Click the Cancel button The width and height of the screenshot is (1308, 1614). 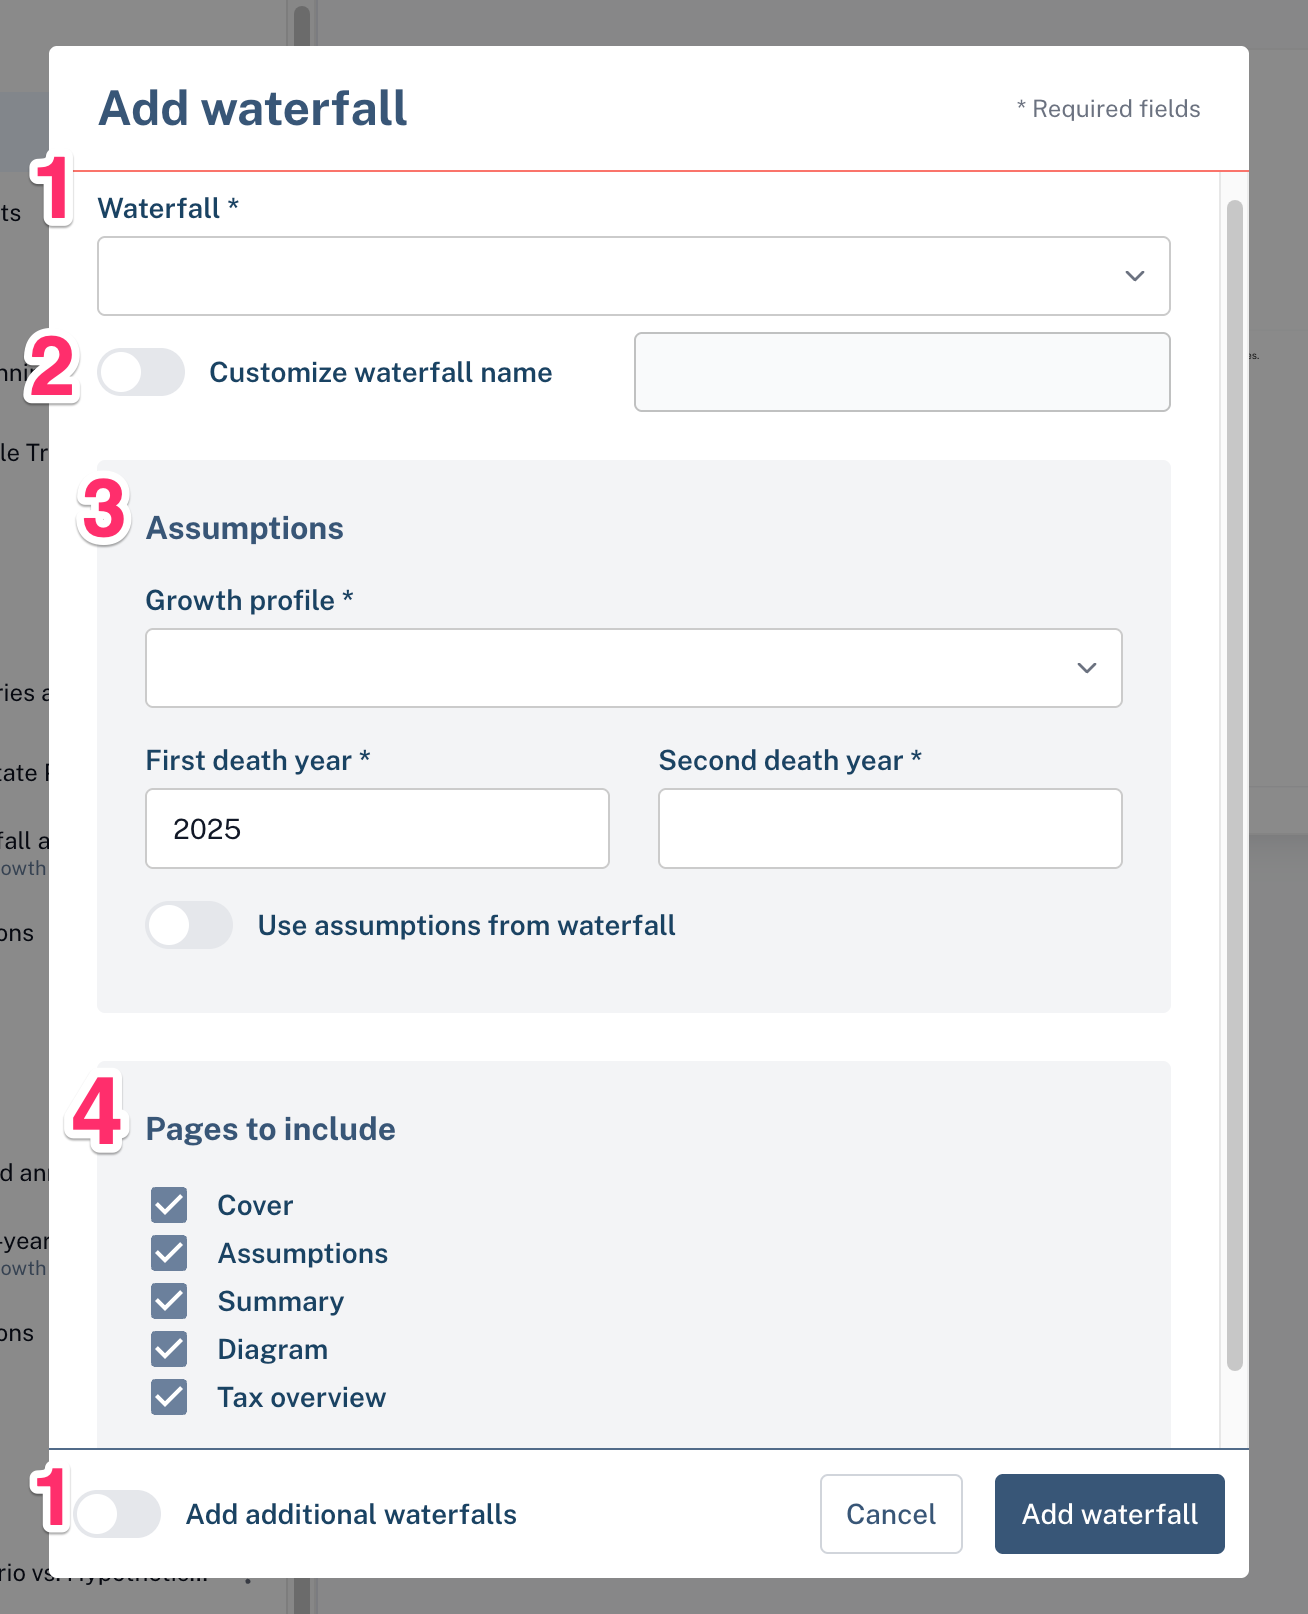(x=891, y=1514)
